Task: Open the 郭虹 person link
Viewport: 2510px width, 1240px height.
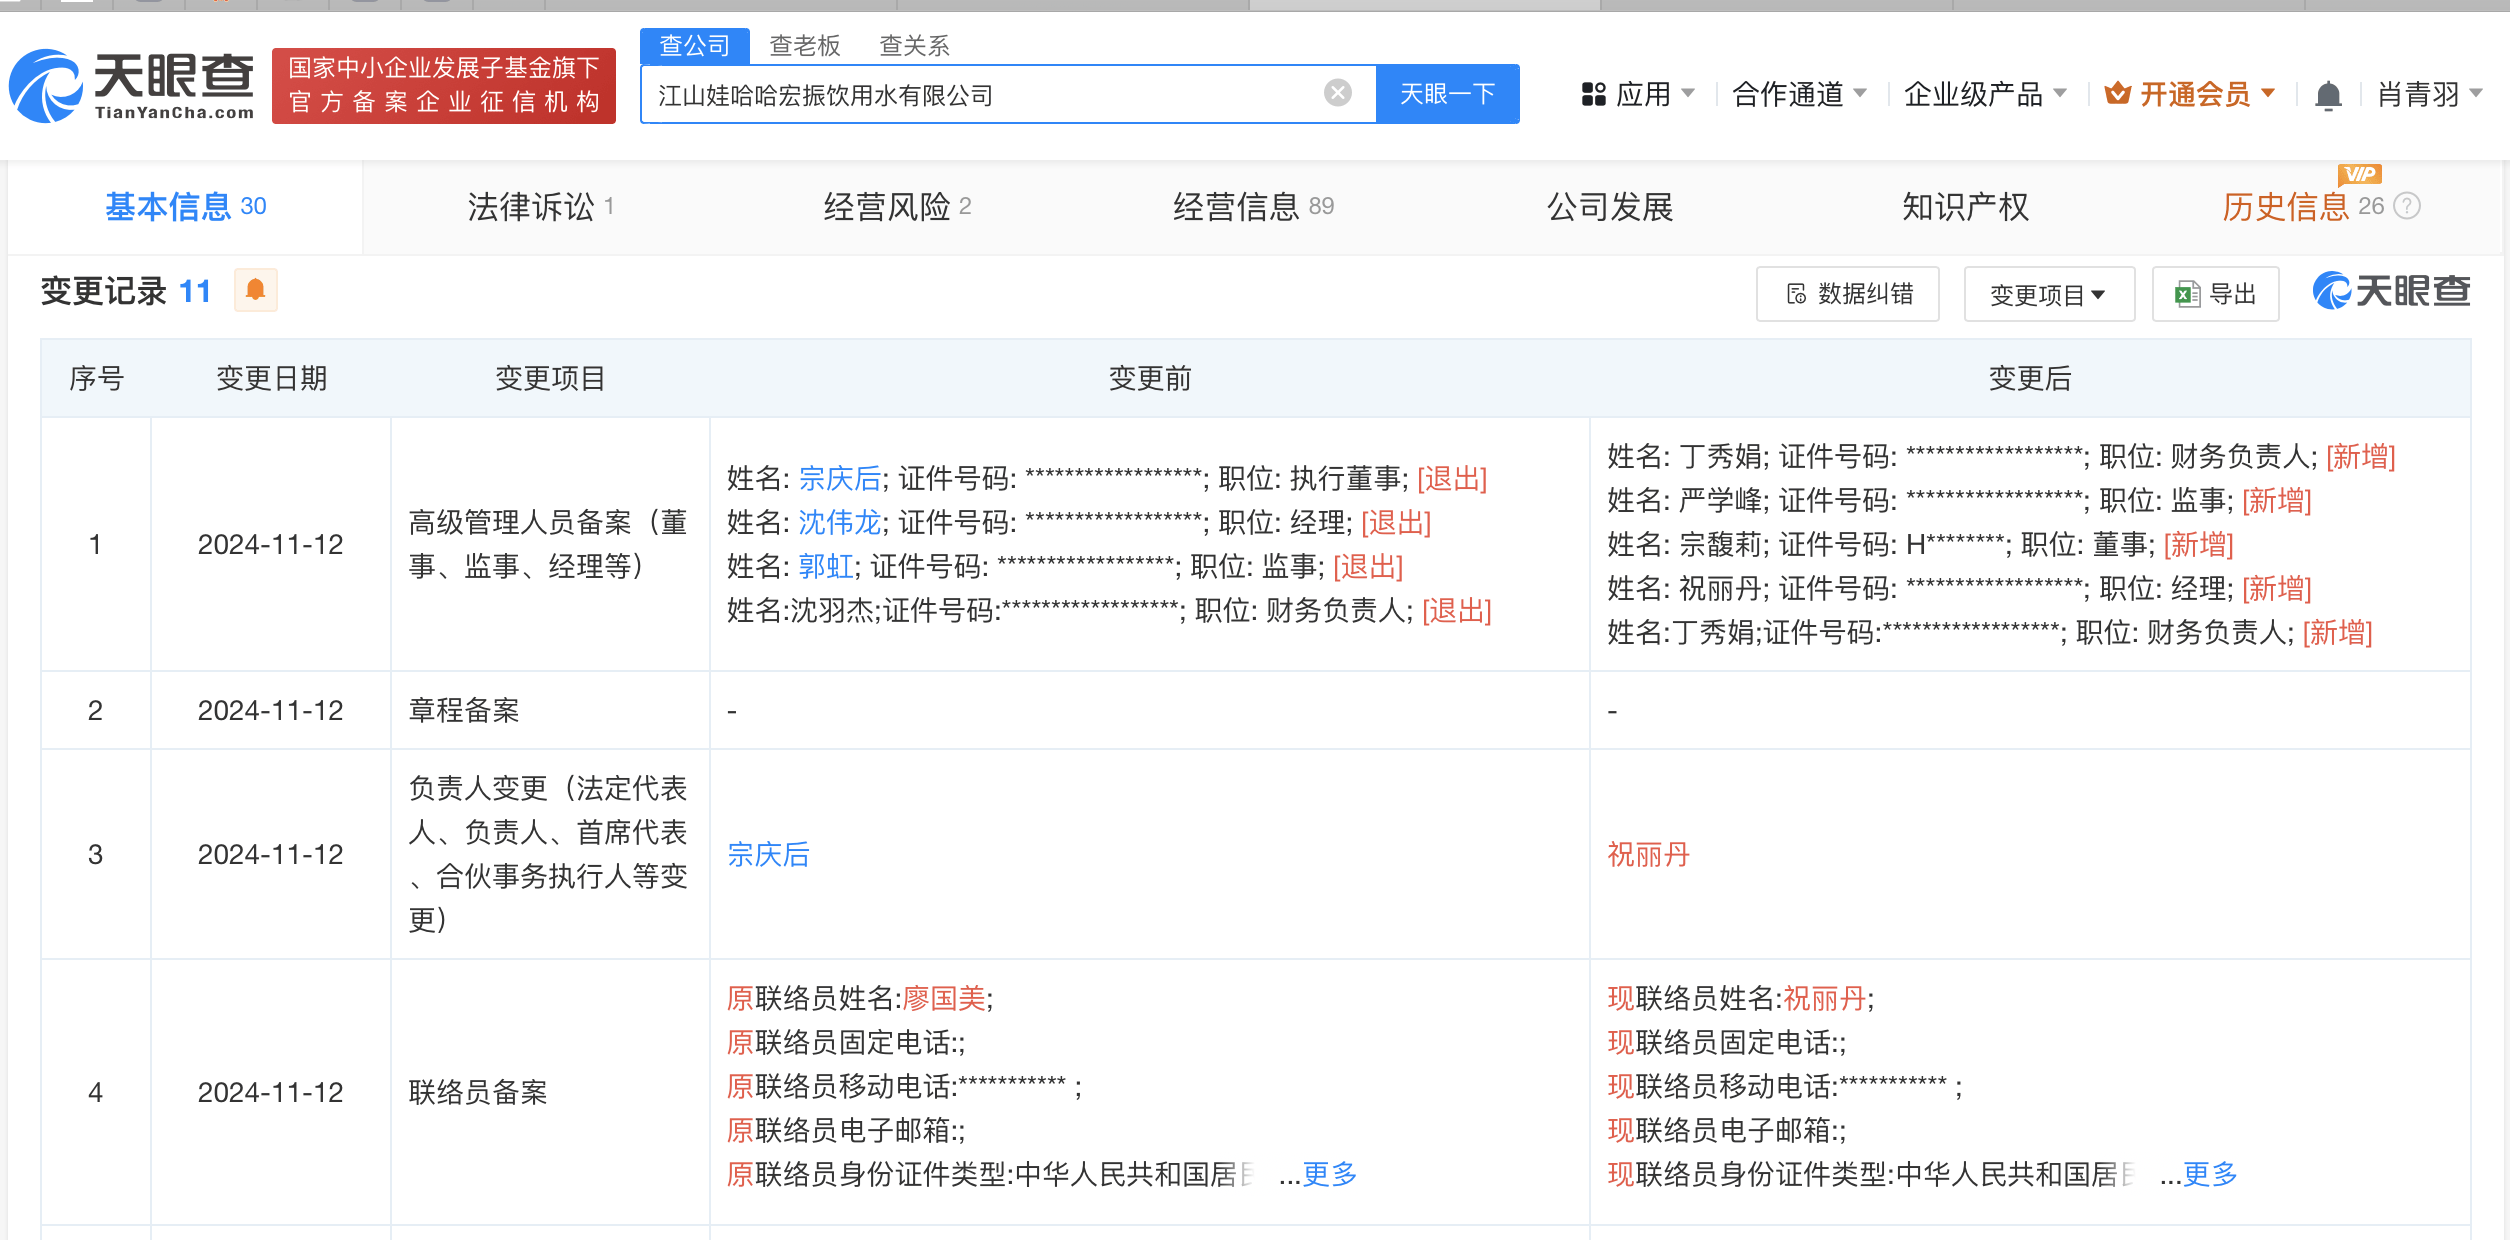Action: coord(826,567)
